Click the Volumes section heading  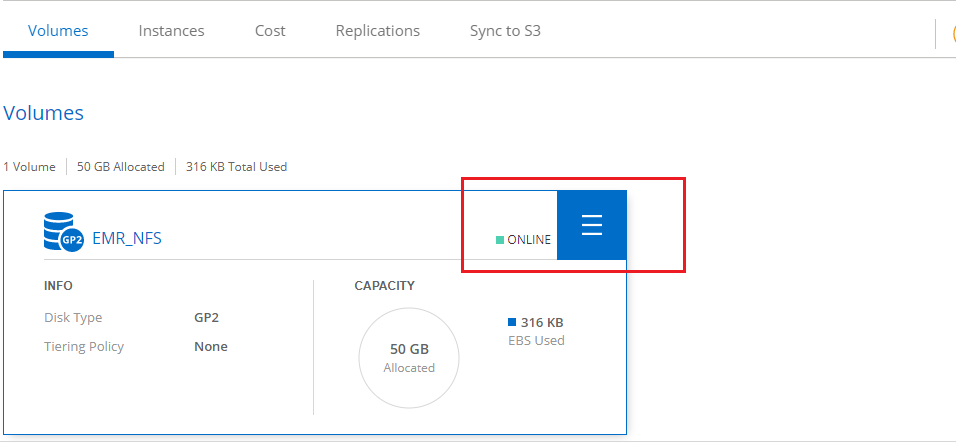point(44,113)
